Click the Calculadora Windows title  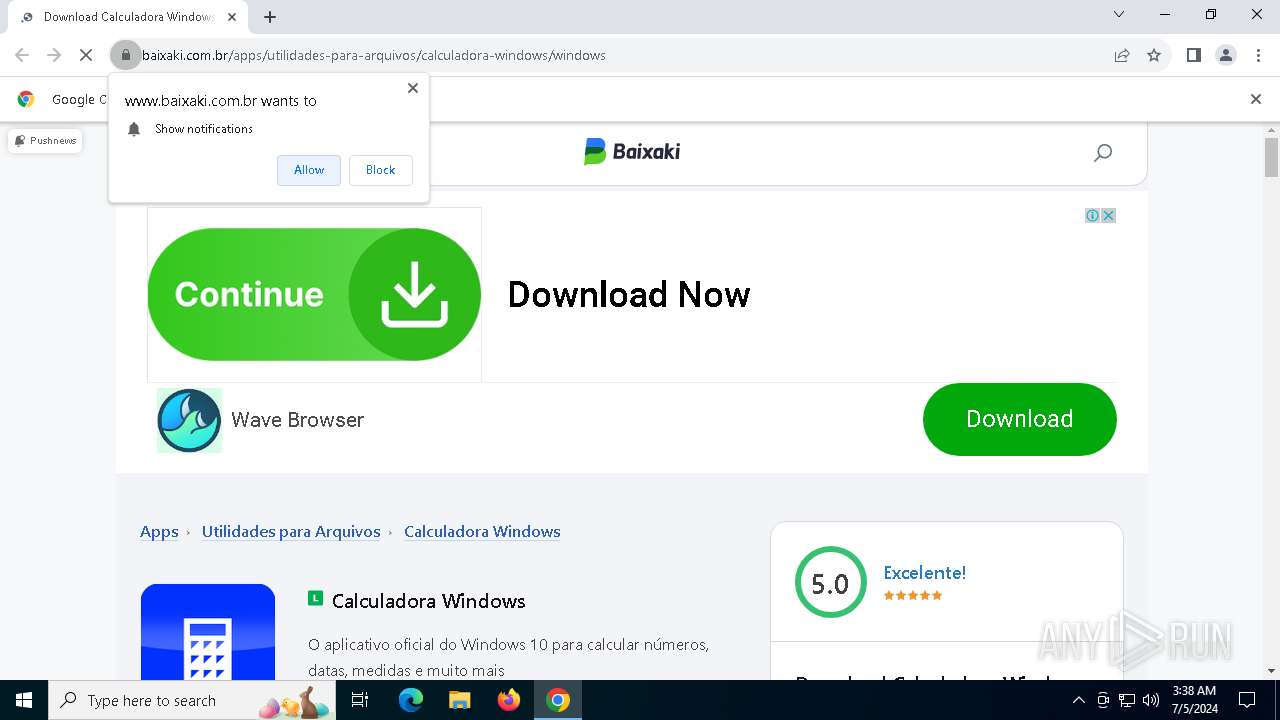click(428, 601)
